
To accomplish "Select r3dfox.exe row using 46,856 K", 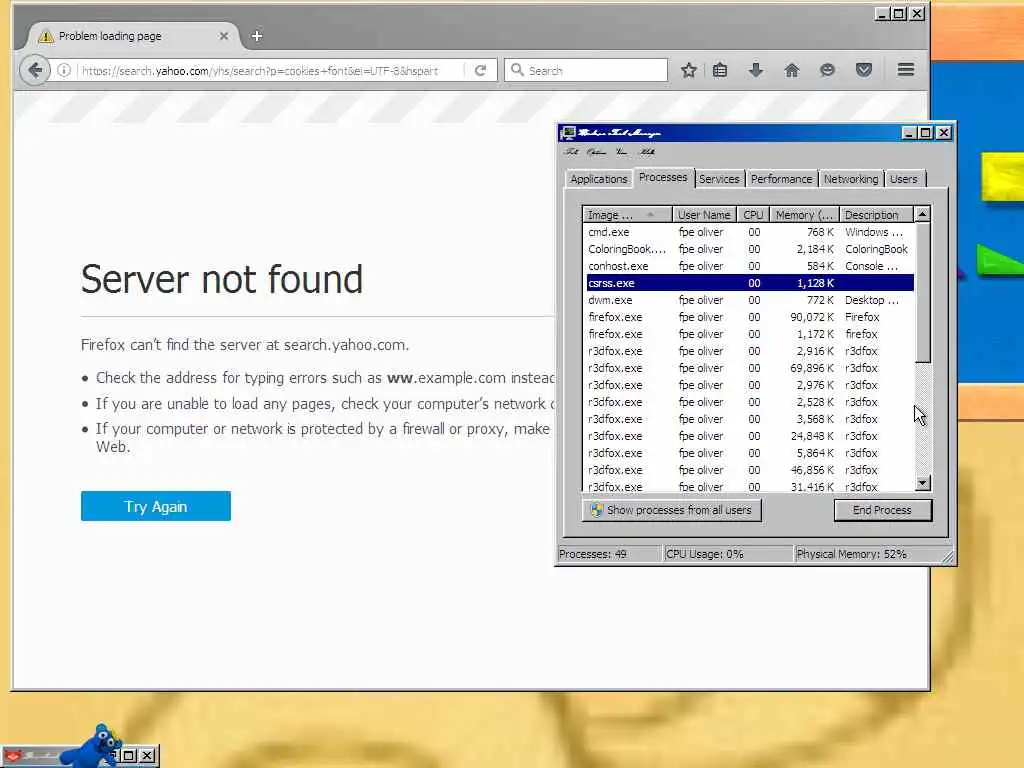I will point(749,470).
